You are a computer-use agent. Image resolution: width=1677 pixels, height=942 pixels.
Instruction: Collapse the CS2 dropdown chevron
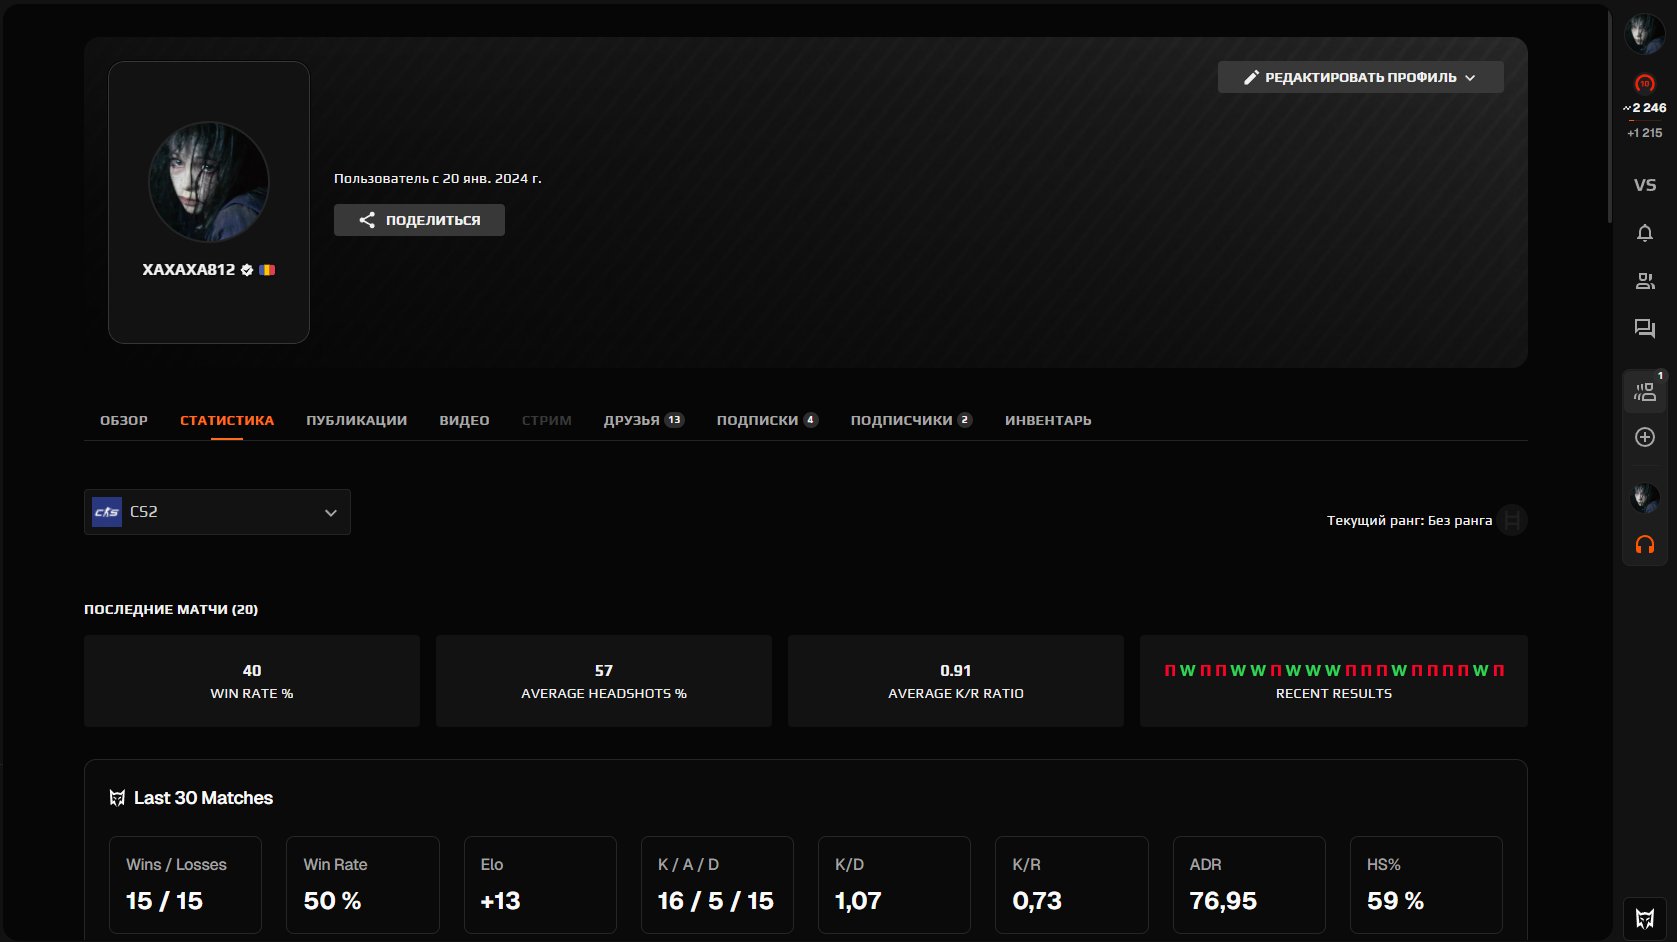tap(331, 512)
